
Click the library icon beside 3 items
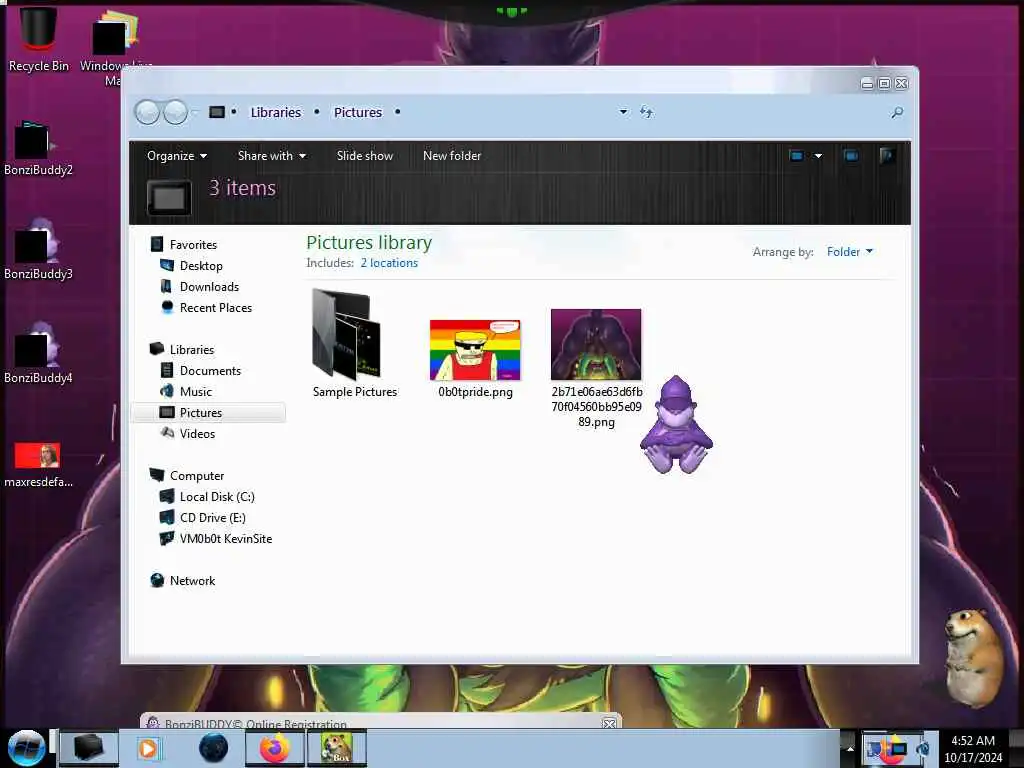pyautogui.click(x=169, y=197)
